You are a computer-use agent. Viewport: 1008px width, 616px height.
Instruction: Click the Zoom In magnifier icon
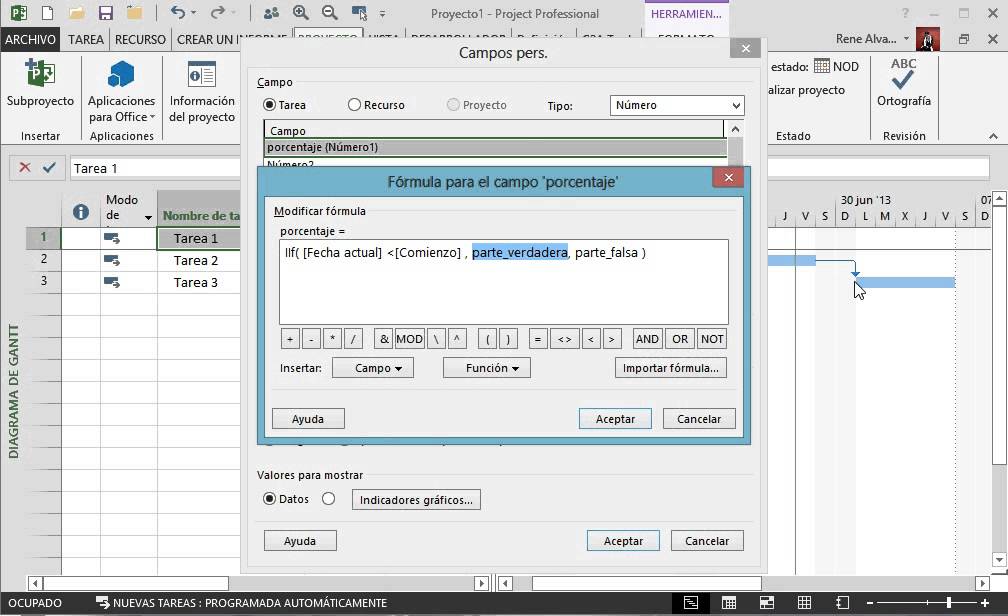click(300, 13)
